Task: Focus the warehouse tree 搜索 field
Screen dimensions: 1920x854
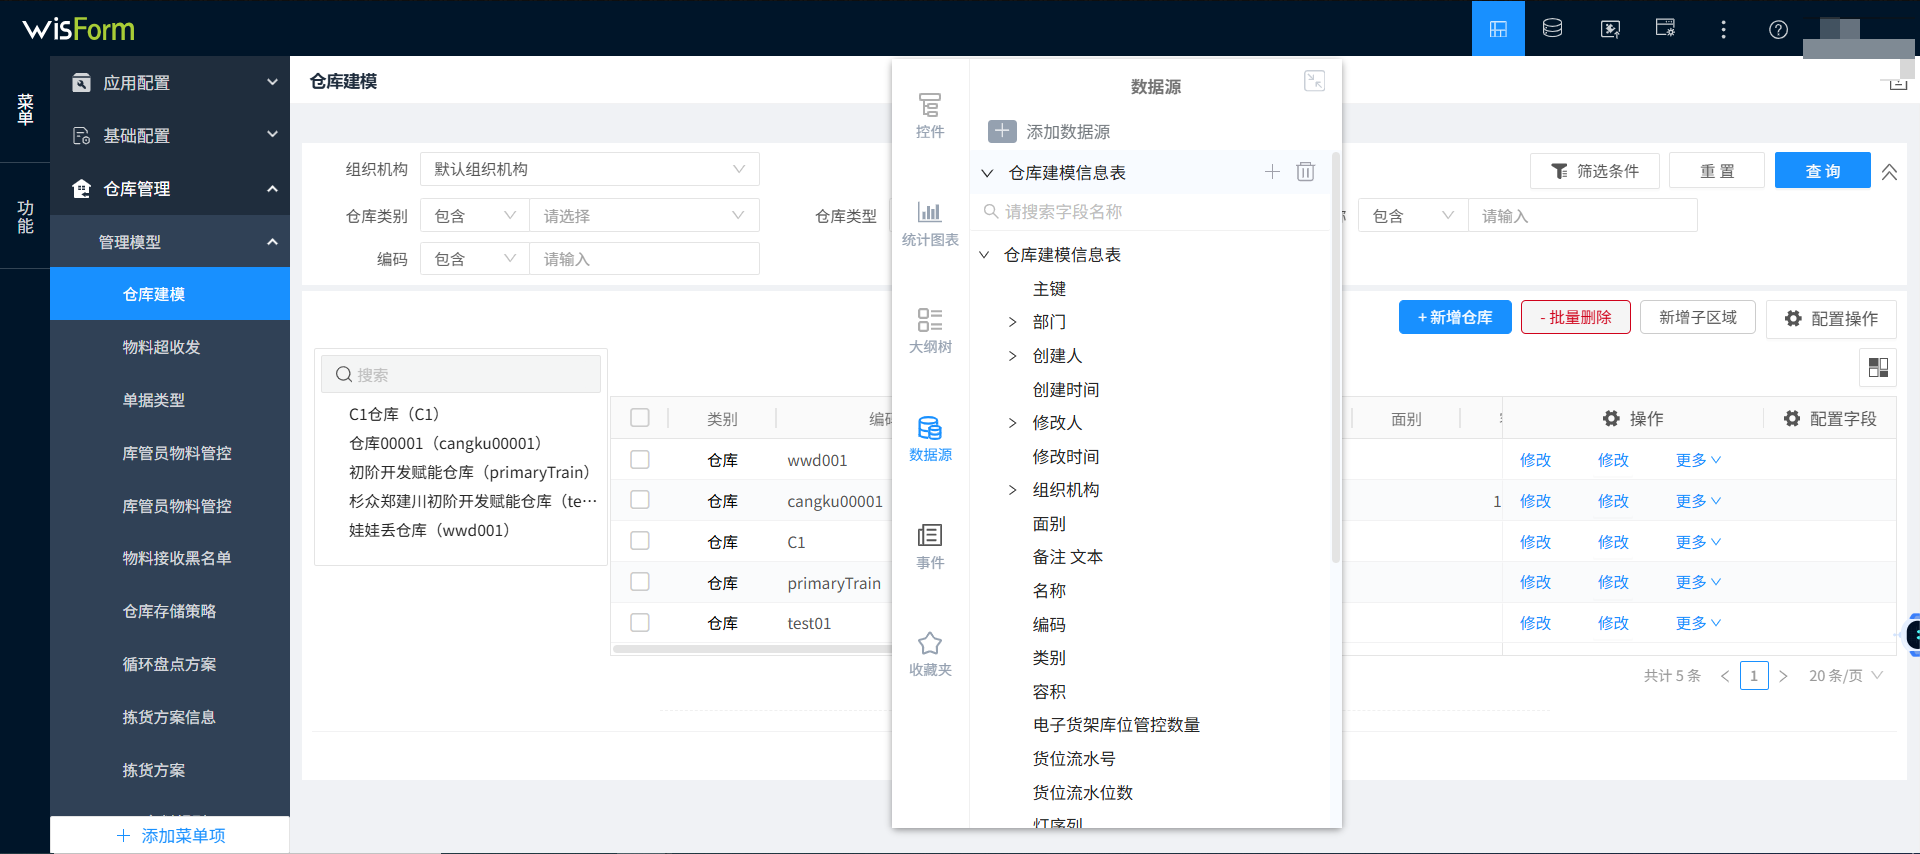Action: click(x=461, y=374)
